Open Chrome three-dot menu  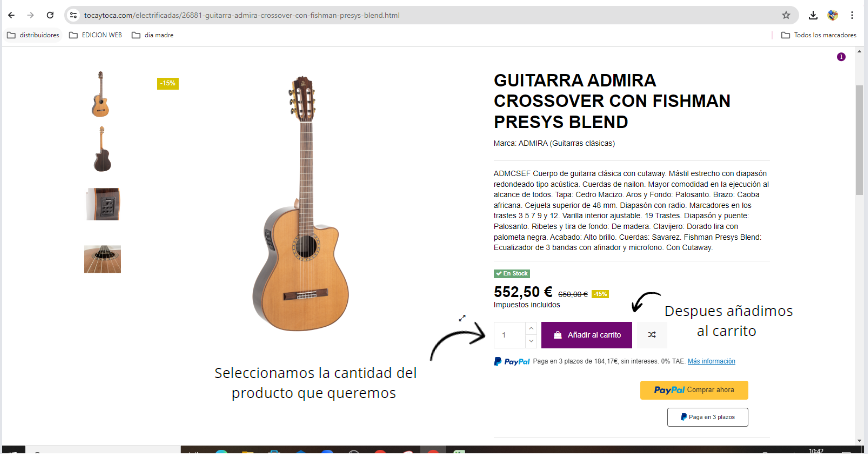tap(852, 16)
